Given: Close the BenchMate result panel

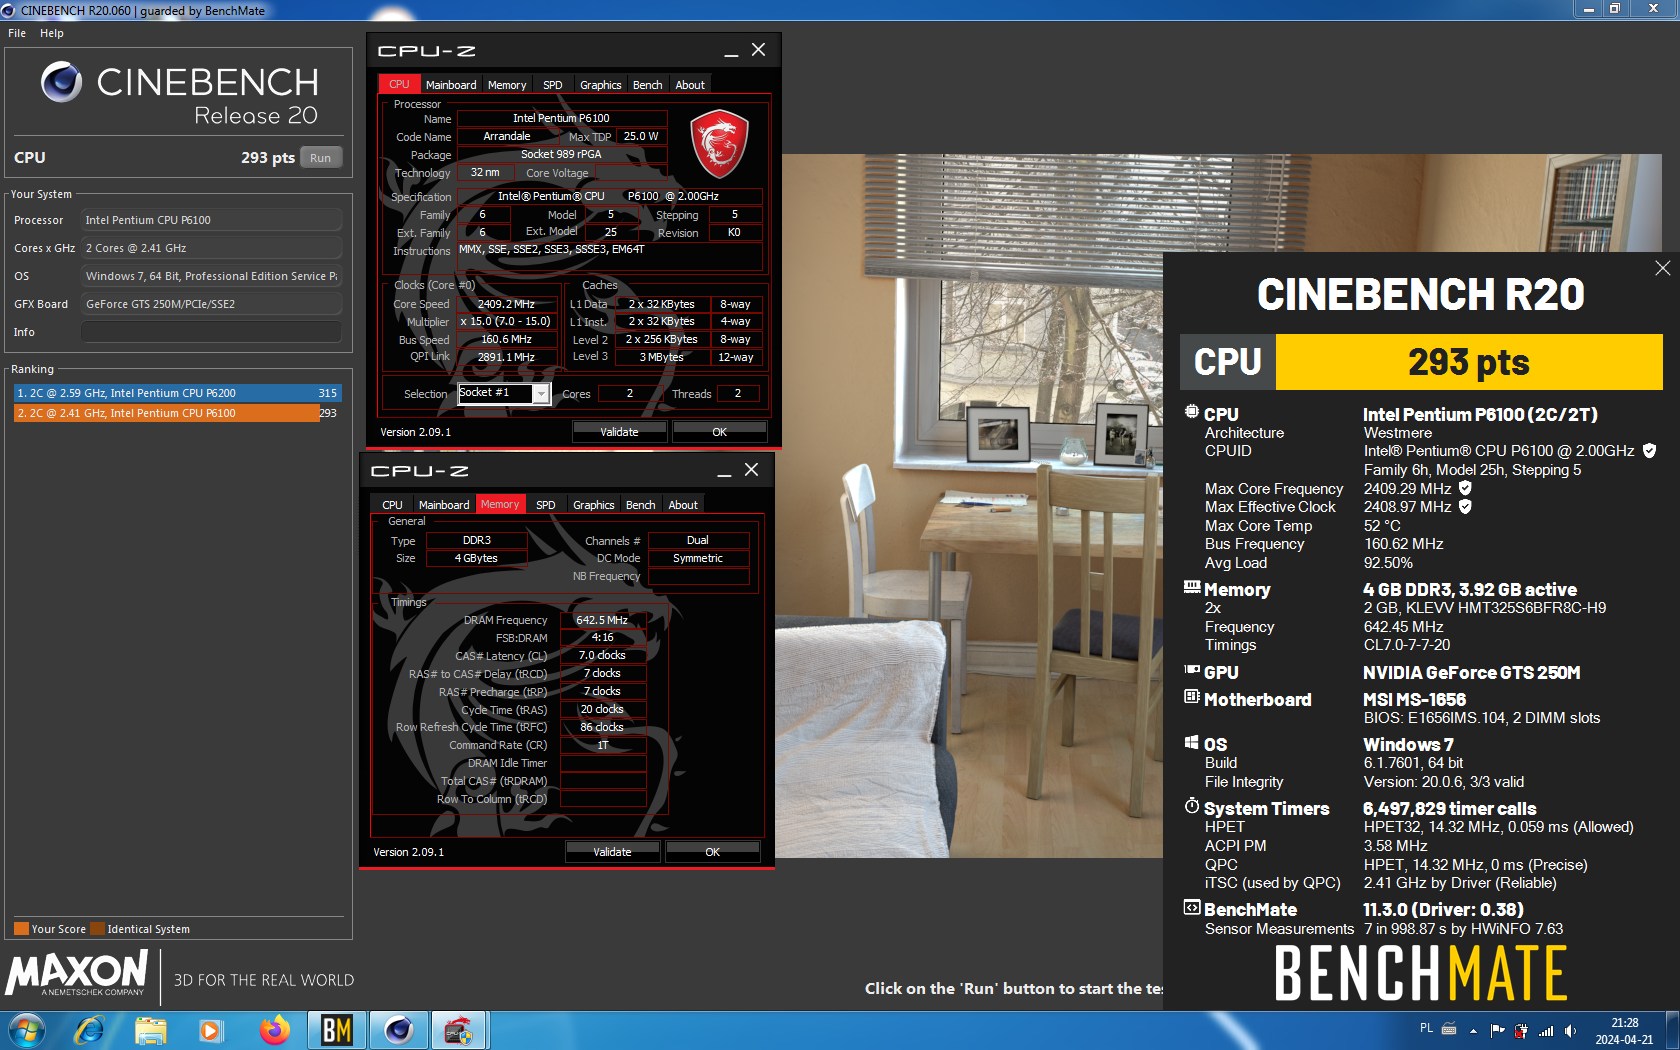Looking at the screenshot, I should (1662, 268).
